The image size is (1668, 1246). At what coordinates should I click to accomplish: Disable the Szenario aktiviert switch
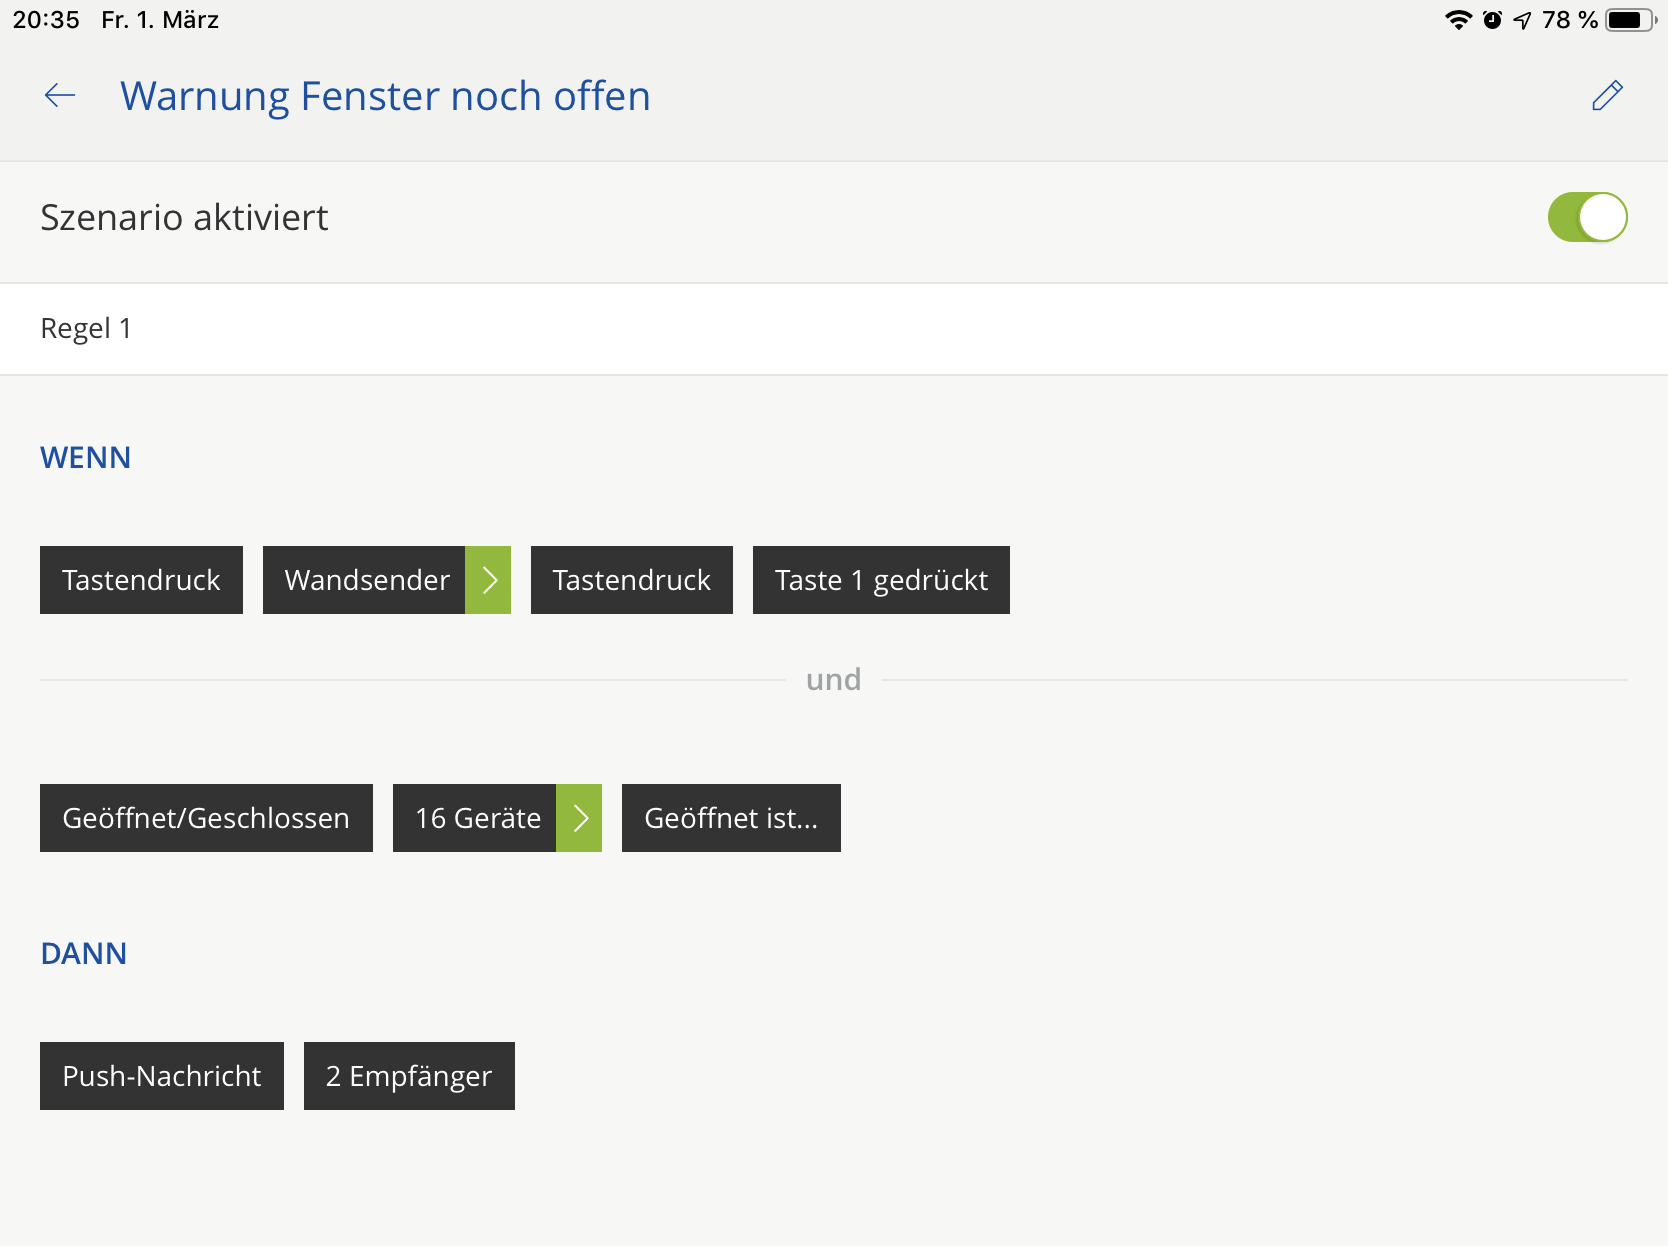click(1587, 217)
